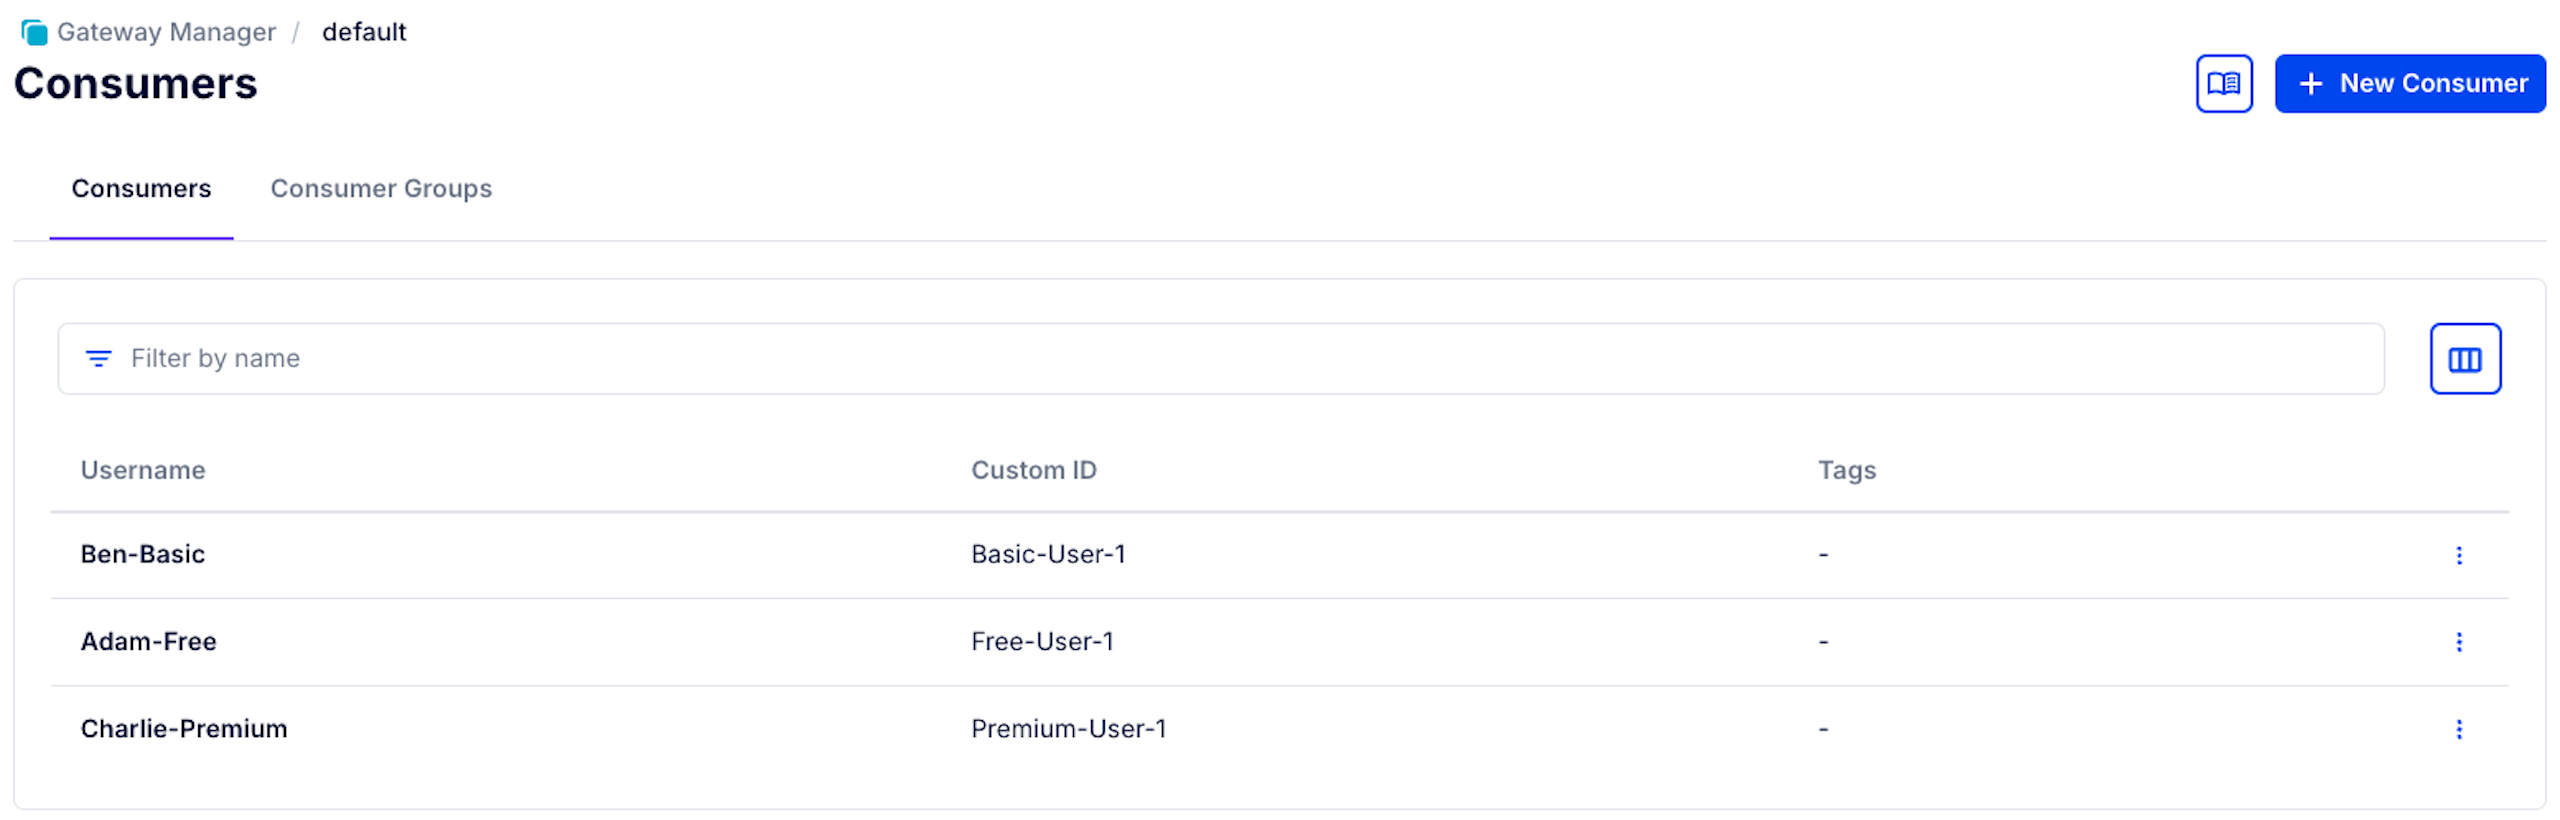The height and width of the screenshot is (820, 2560).
Task: Open the Charlie-Premium consumer row
Action: pyautogui.click(x=184, y=729)
